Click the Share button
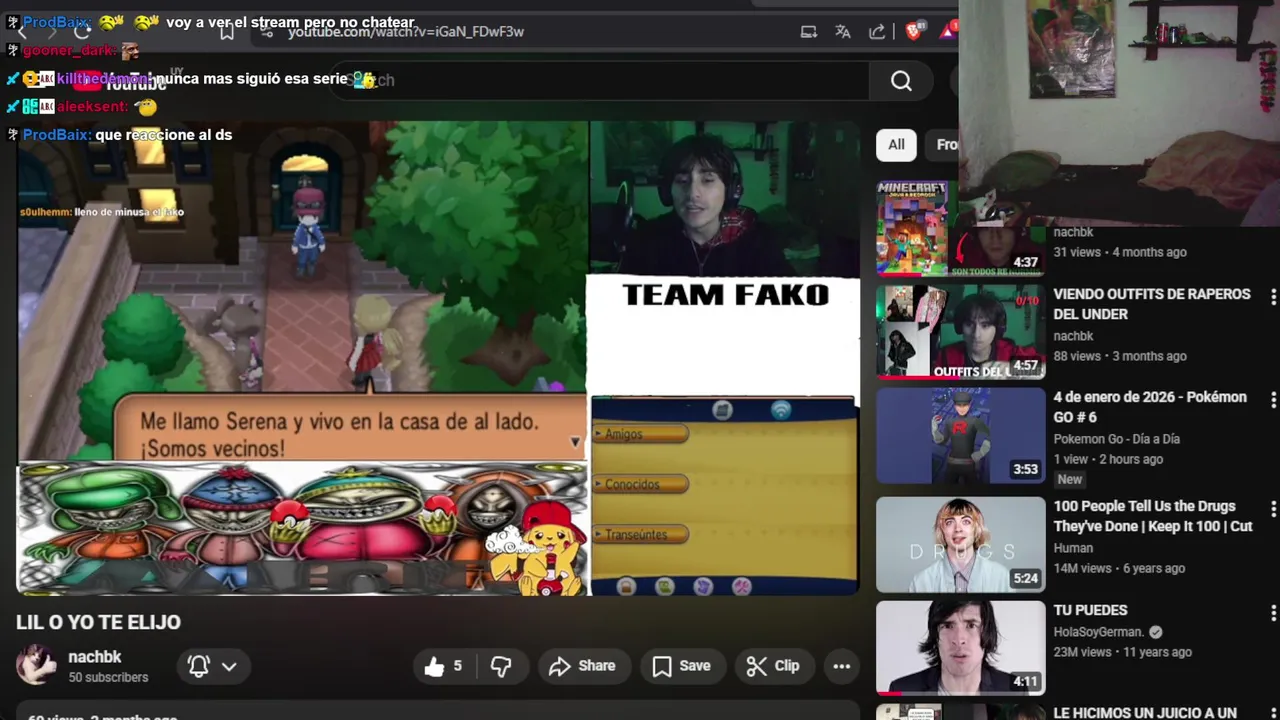Image resolution: width=1280 pixels, height=720 pixels. (582, 666)
